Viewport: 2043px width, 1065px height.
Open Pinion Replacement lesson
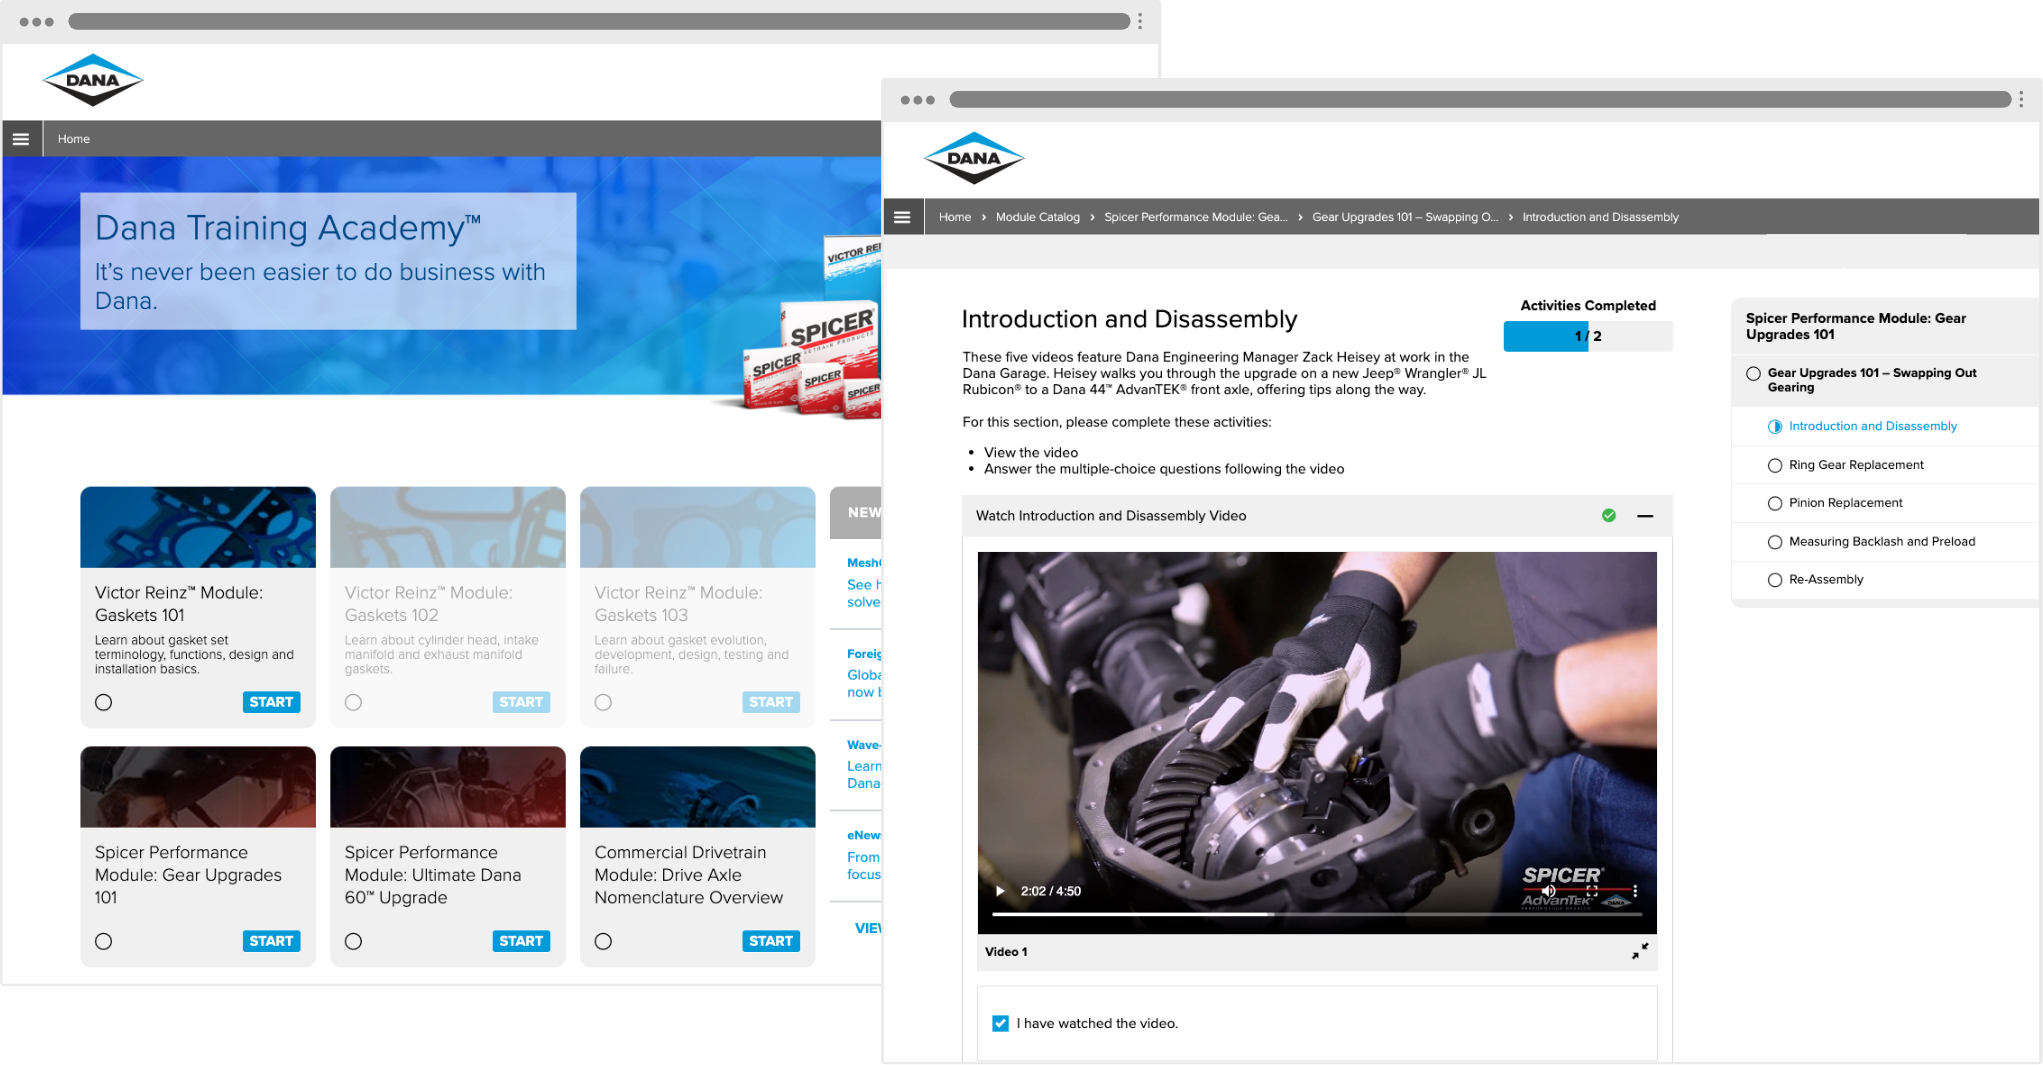pyautogui.click(x=1846, y=503)
